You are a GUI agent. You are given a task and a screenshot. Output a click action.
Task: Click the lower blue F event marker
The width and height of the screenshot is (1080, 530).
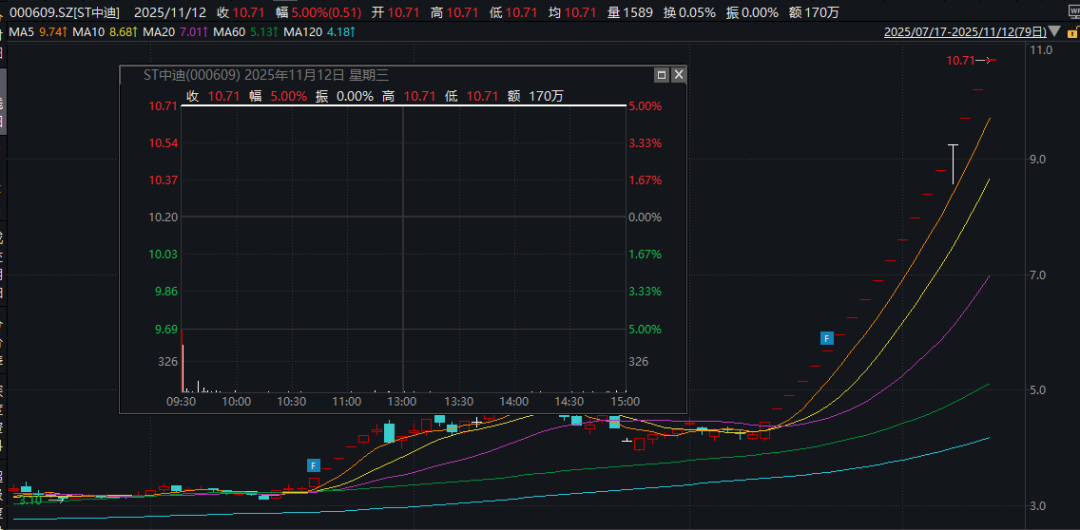(x=313, y=465)
